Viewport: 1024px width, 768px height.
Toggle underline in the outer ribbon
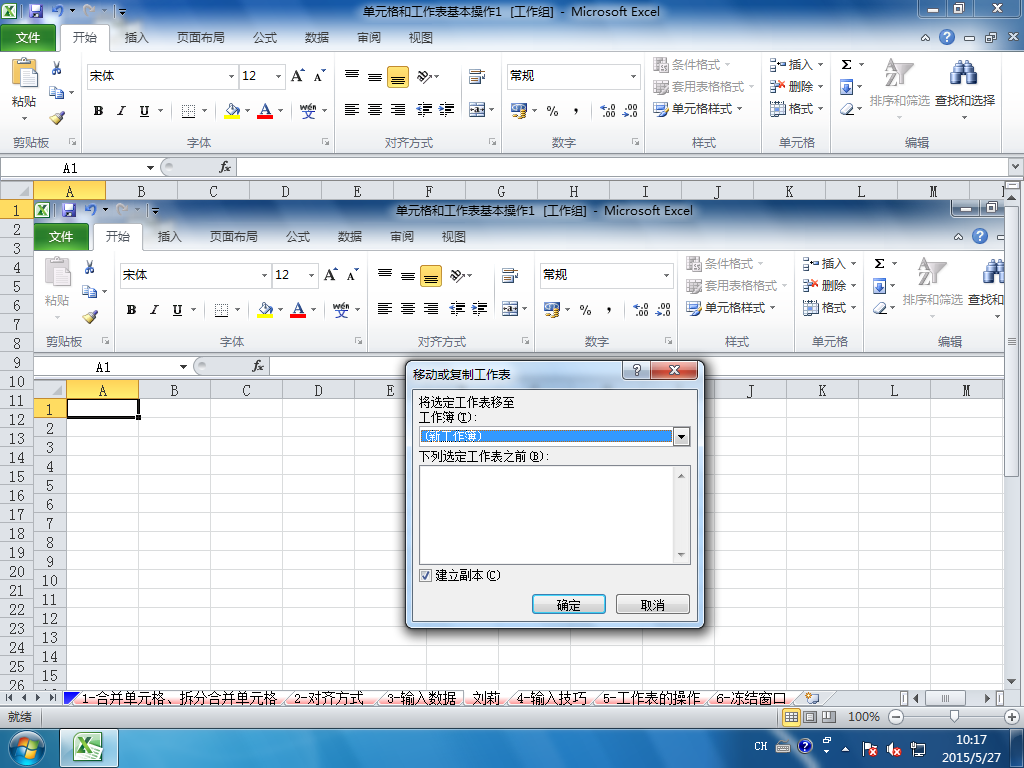[144, 111]
